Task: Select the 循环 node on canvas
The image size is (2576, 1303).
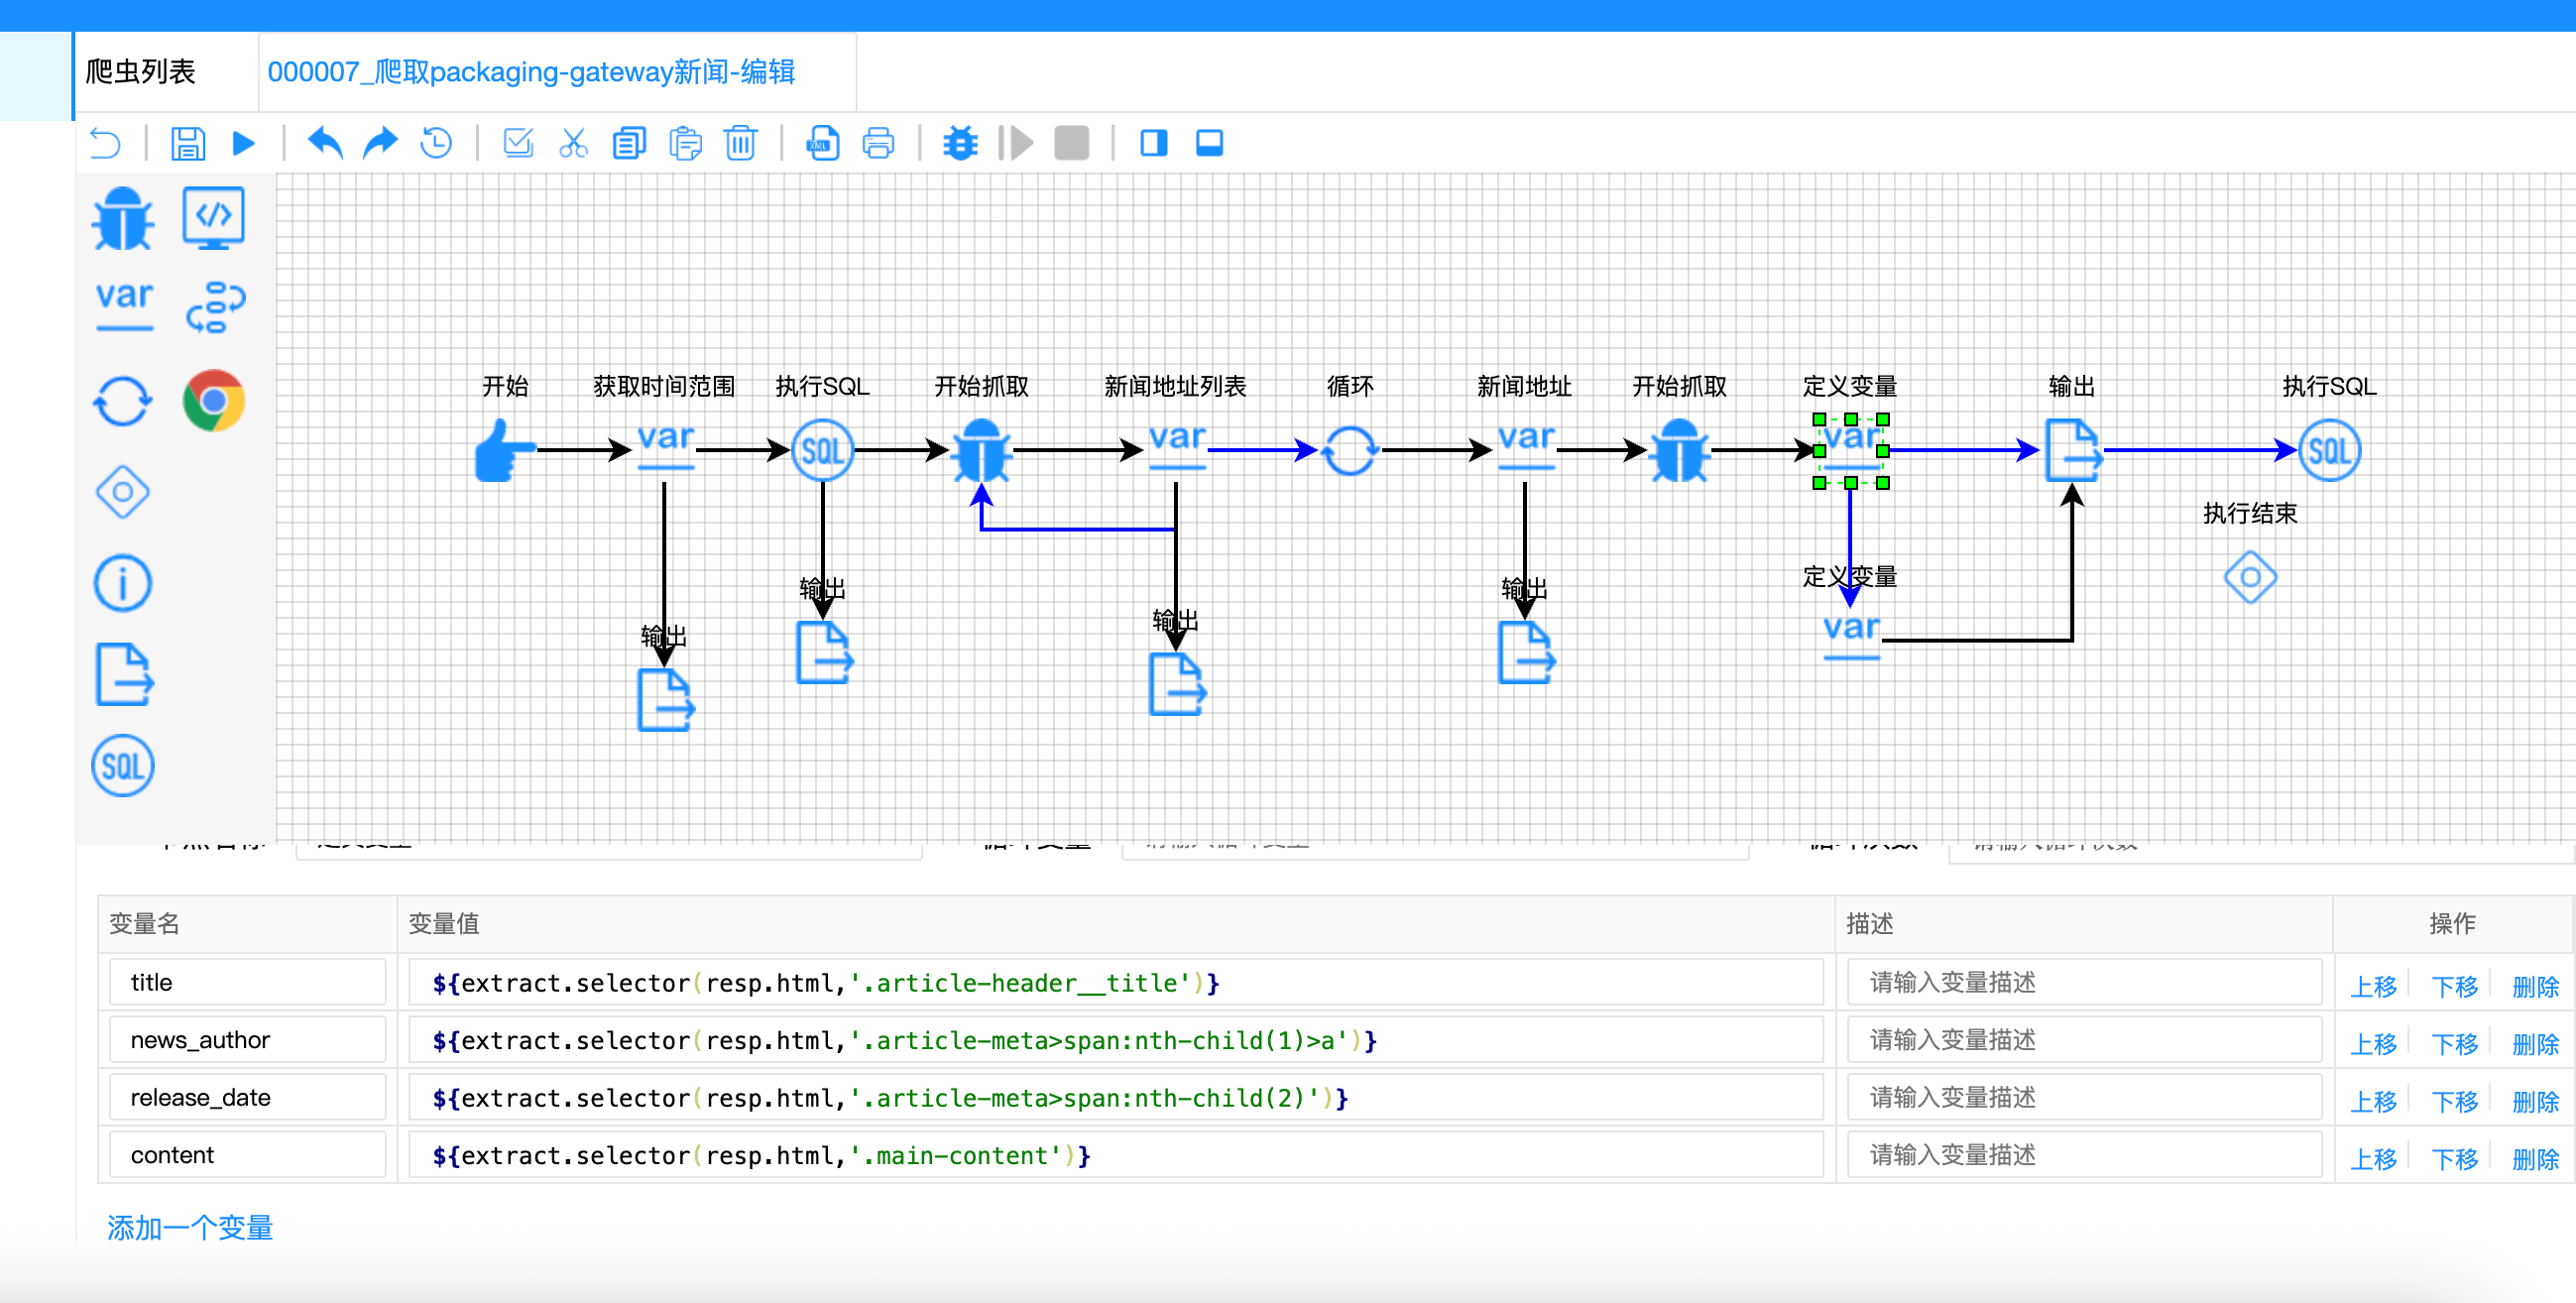Action: pos(1349,451)
